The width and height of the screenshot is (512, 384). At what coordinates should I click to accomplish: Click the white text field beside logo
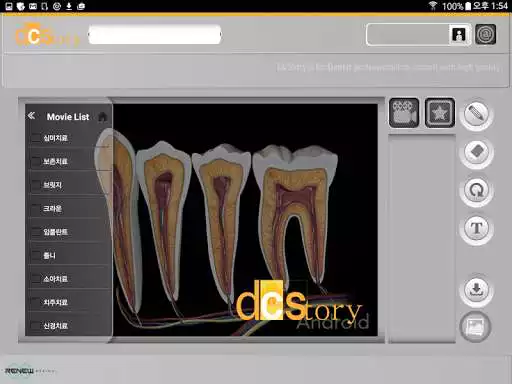[x=155, y=34]
